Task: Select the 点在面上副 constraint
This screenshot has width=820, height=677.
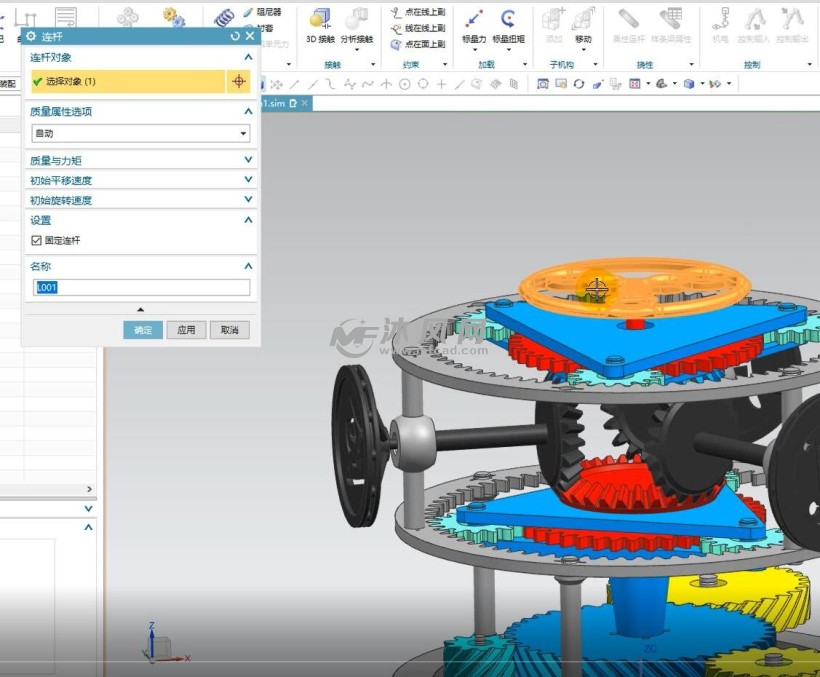Action: [418, 44]
